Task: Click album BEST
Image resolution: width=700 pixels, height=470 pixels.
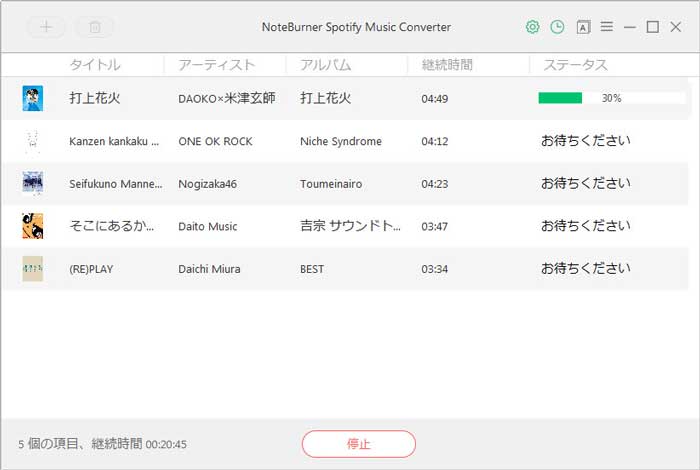Action: (x=312, y=269)
